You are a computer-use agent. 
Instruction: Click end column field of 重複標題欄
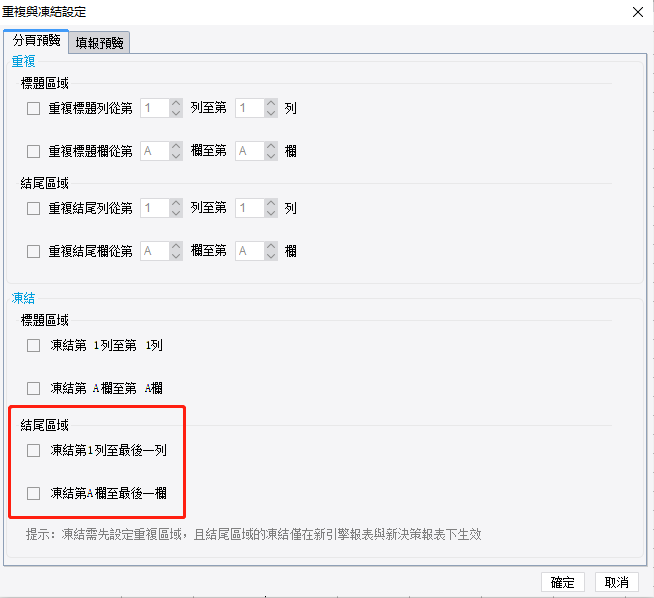250,151
